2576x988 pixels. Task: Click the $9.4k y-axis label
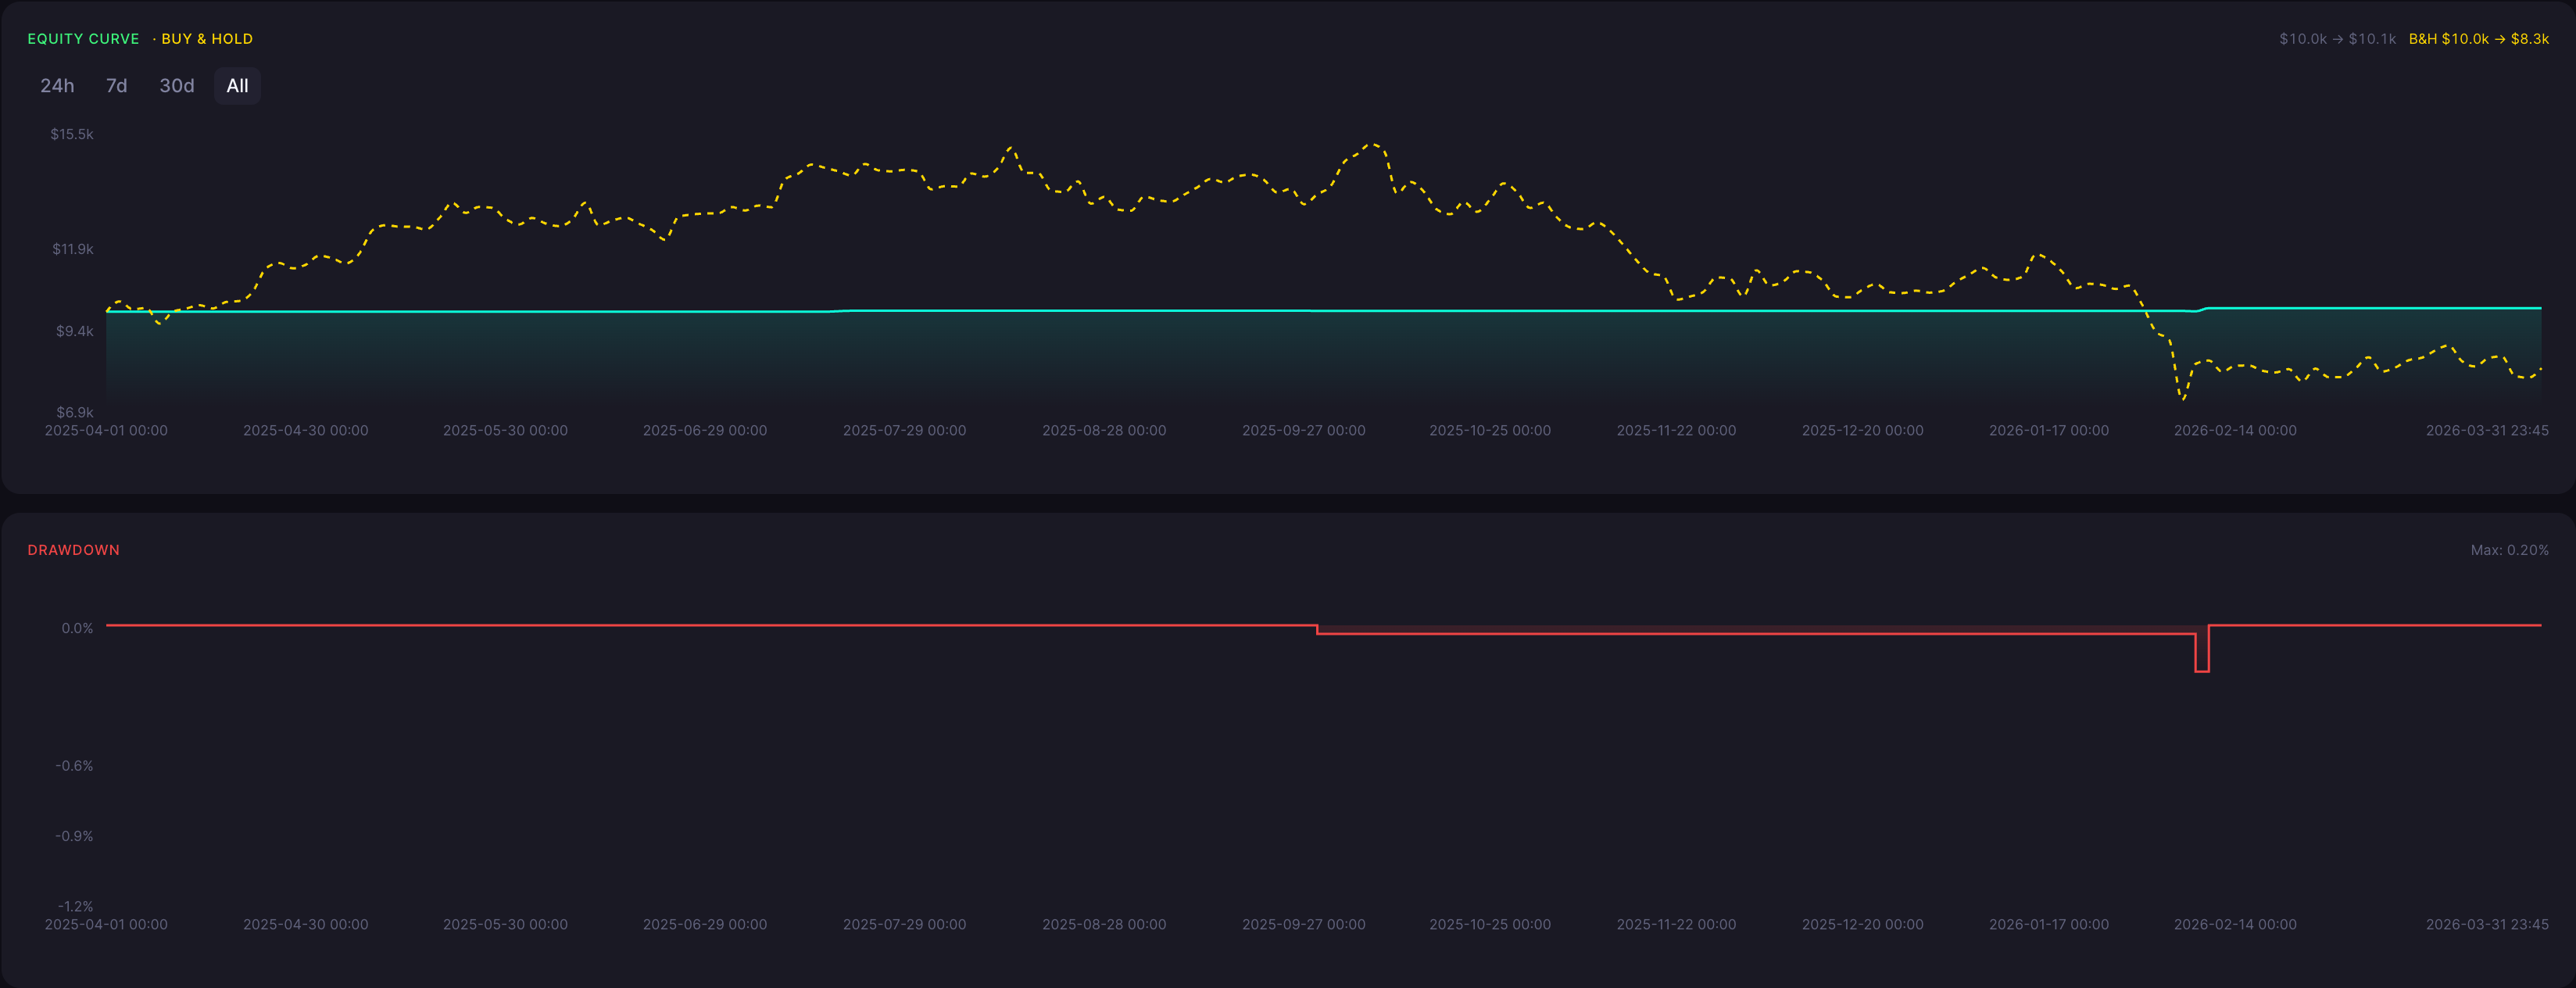(74, 331)
